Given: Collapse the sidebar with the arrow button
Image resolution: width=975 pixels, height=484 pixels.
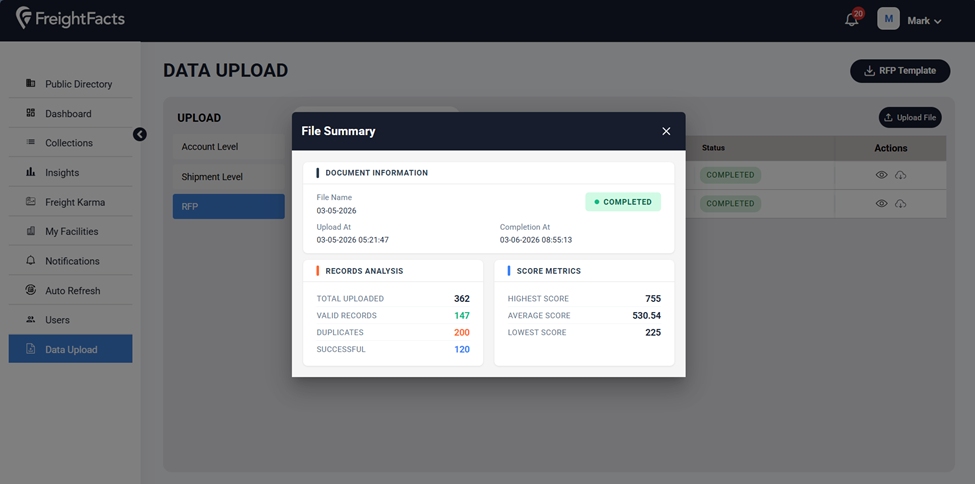Looking at the screenshot, I should 140,134.
